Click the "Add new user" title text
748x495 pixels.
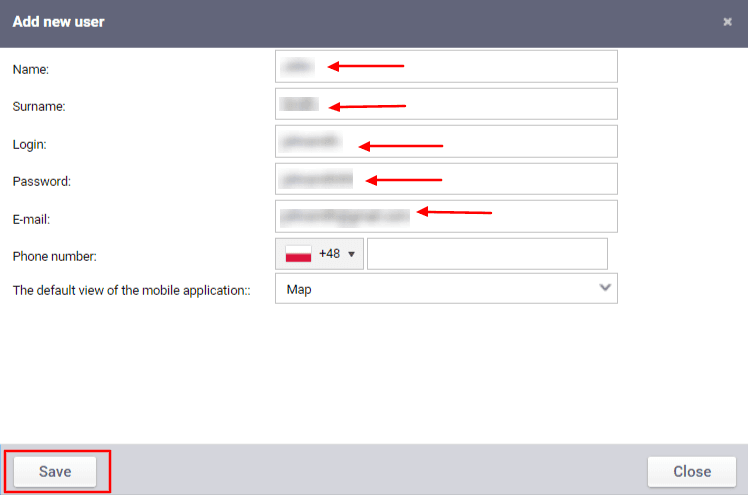58,22
